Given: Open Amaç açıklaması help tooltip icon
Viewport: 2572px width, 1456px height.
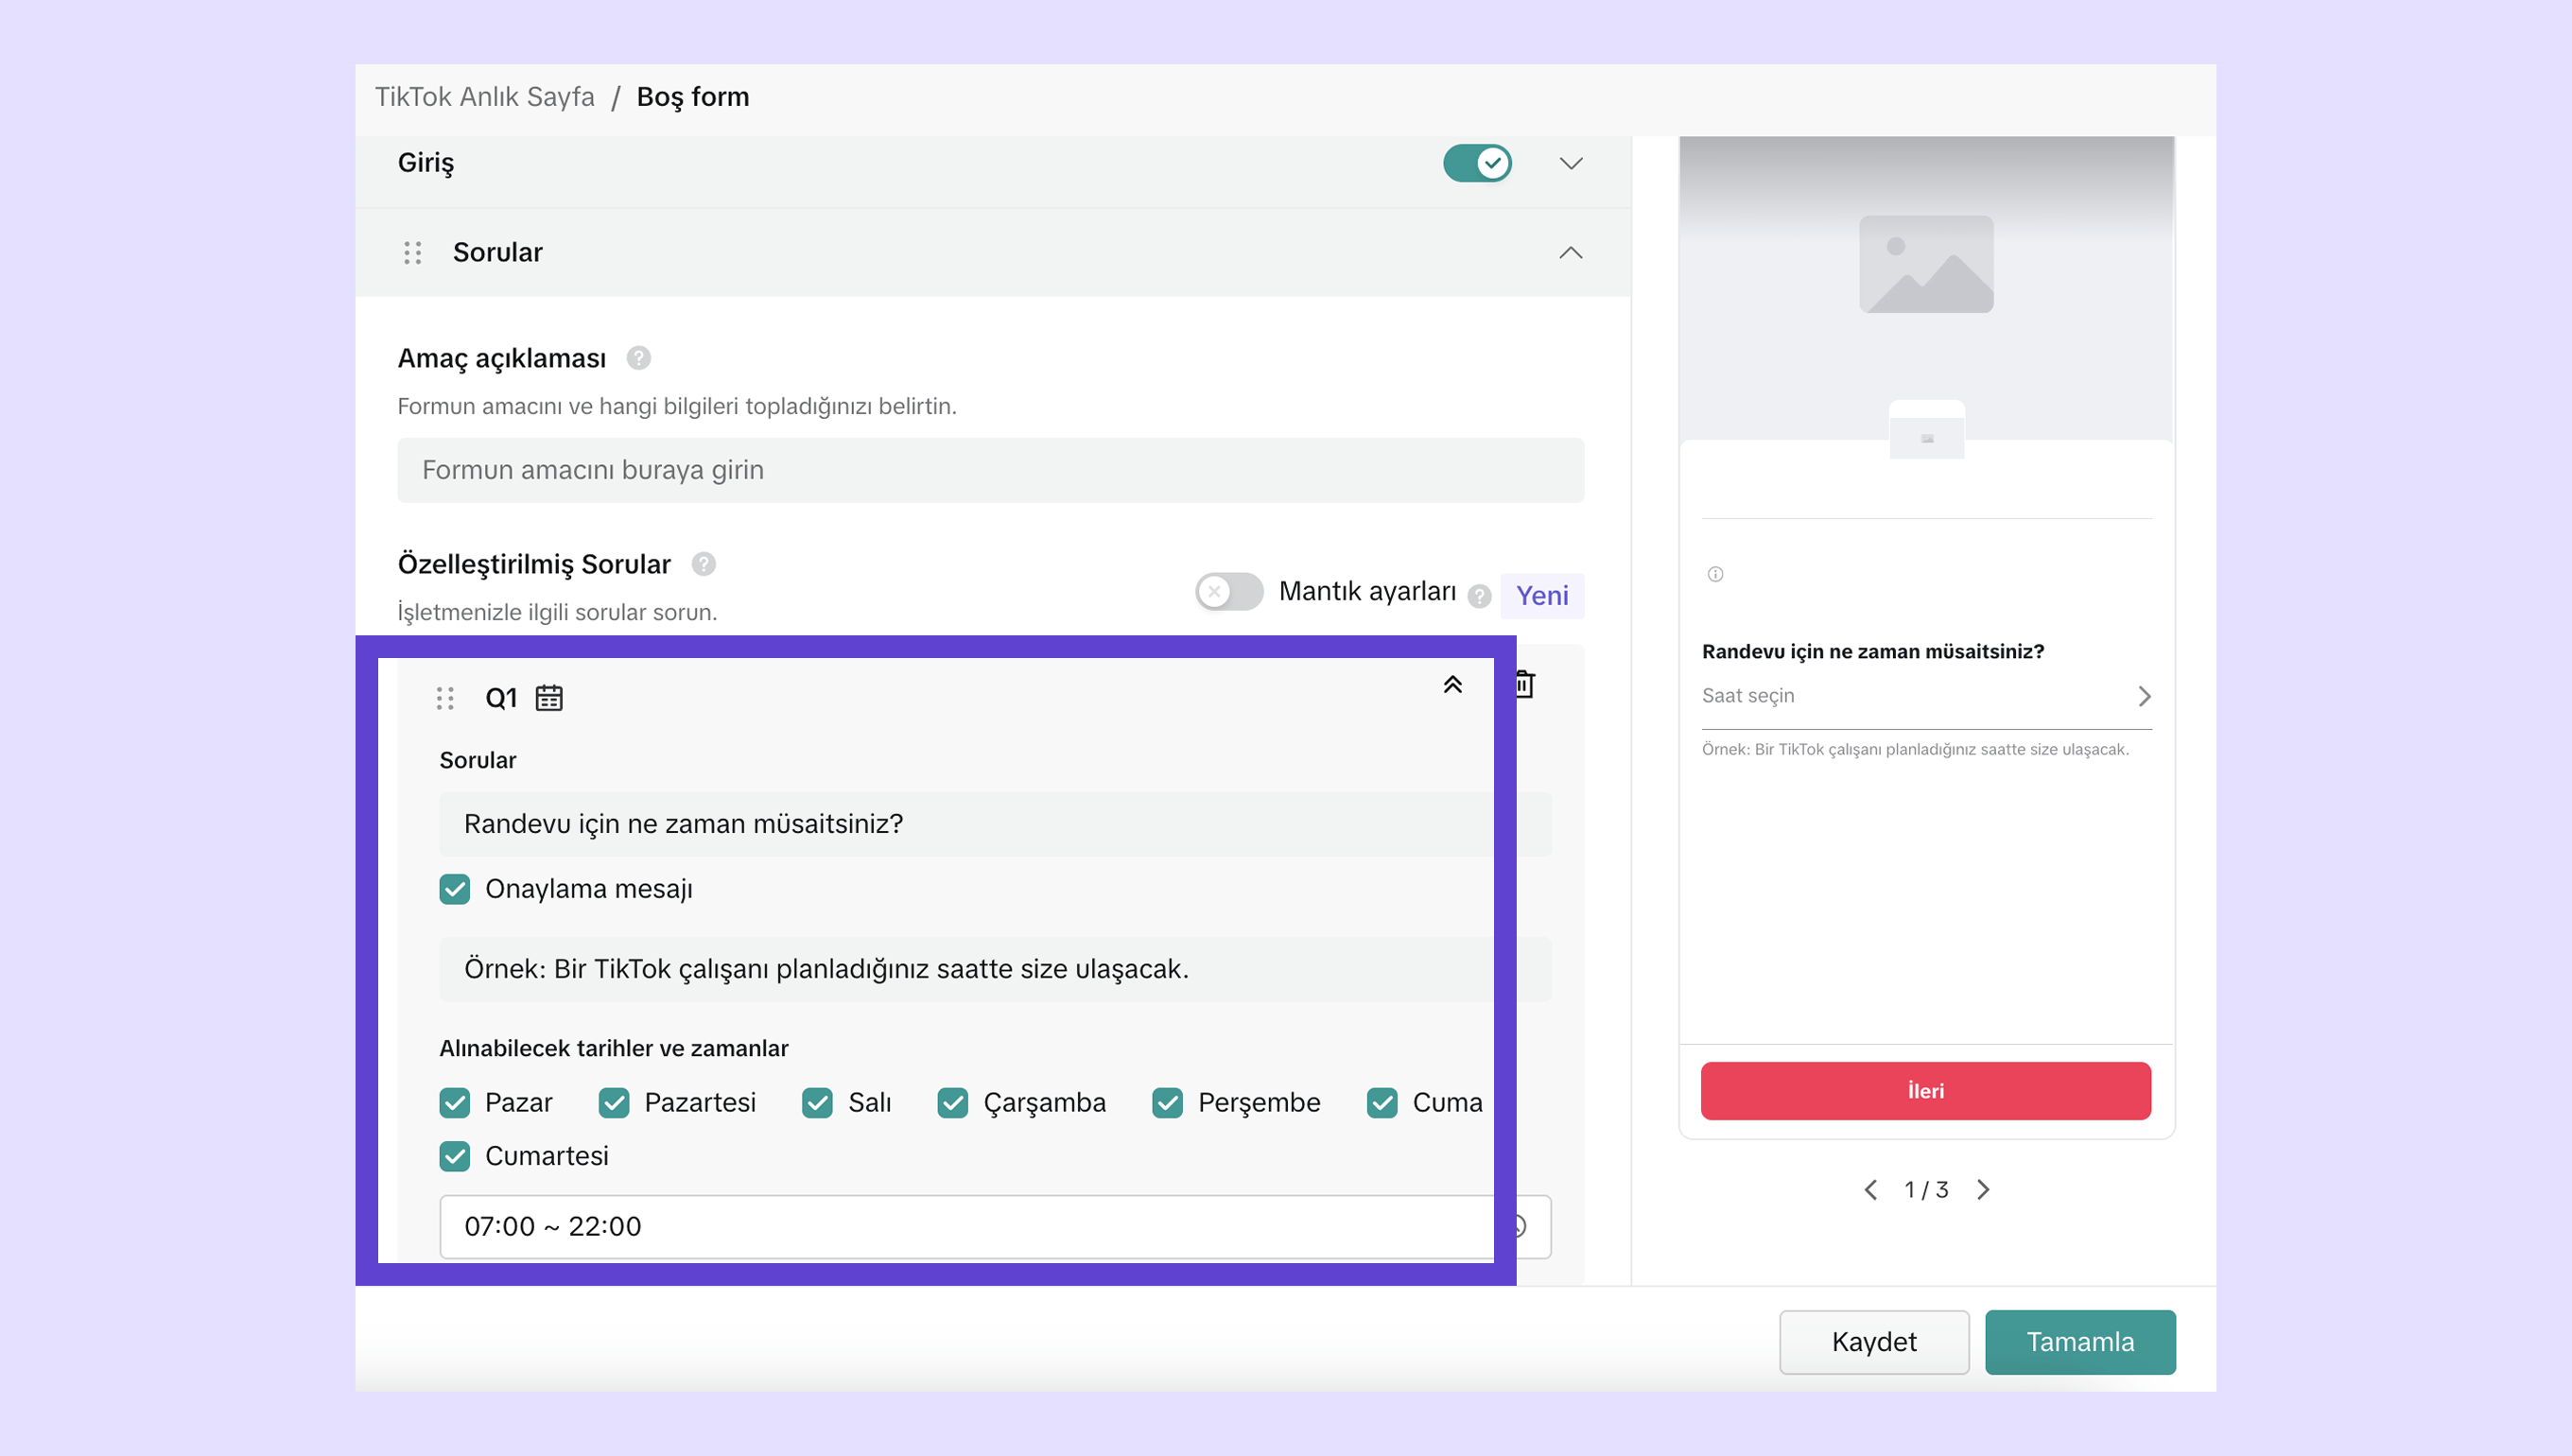Looking at the screenshot, I should (639, 358).
